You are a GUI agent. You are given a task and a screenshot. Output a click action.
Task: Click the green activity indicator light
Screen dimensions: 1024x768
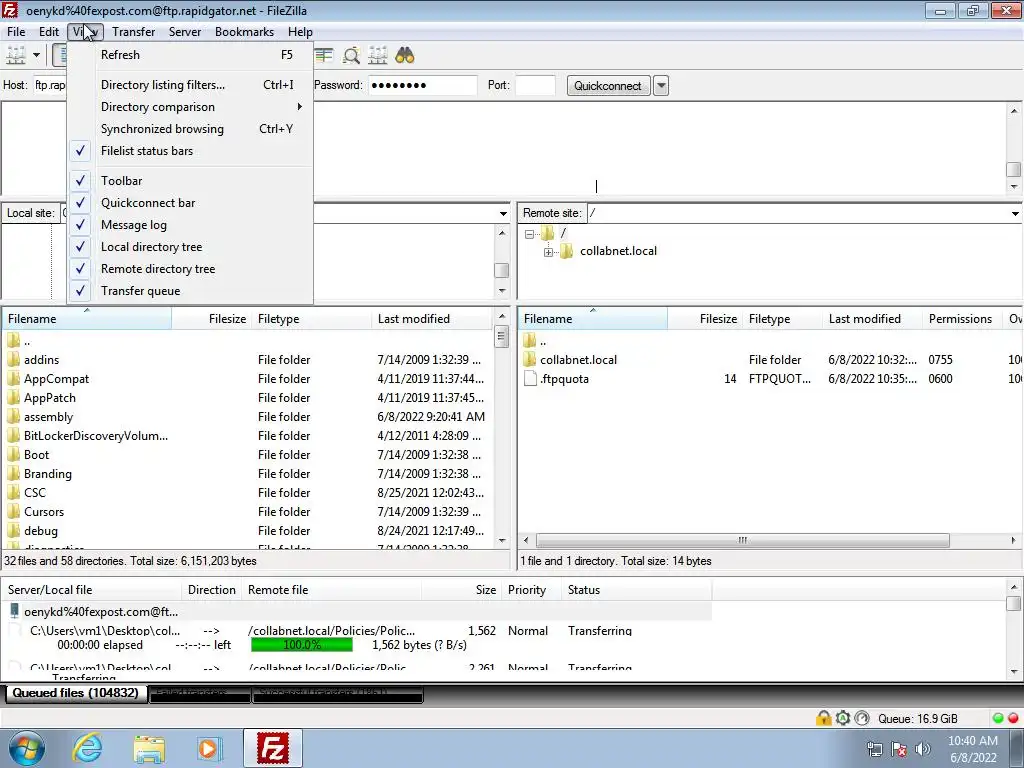(998, 718)
